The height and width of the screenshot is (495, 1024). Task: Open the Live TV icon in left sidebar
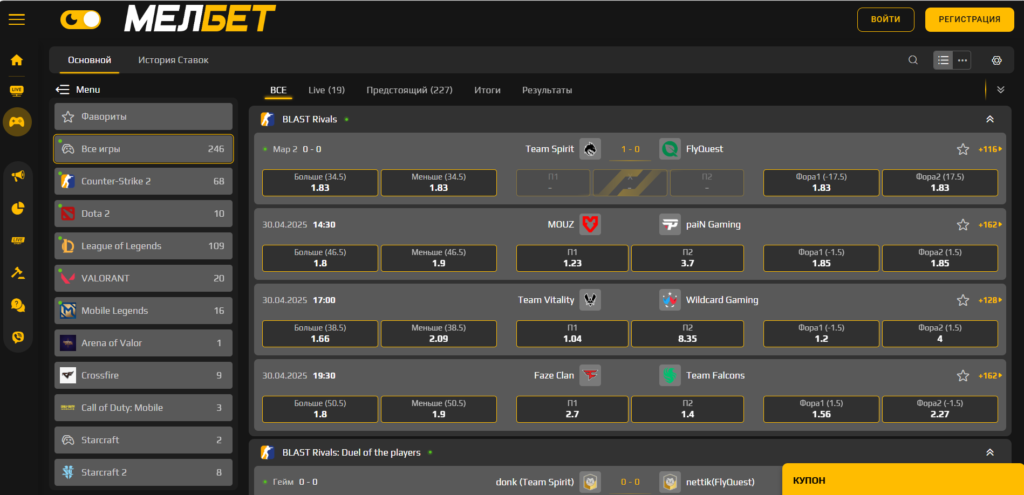click(x=17, y=91)
